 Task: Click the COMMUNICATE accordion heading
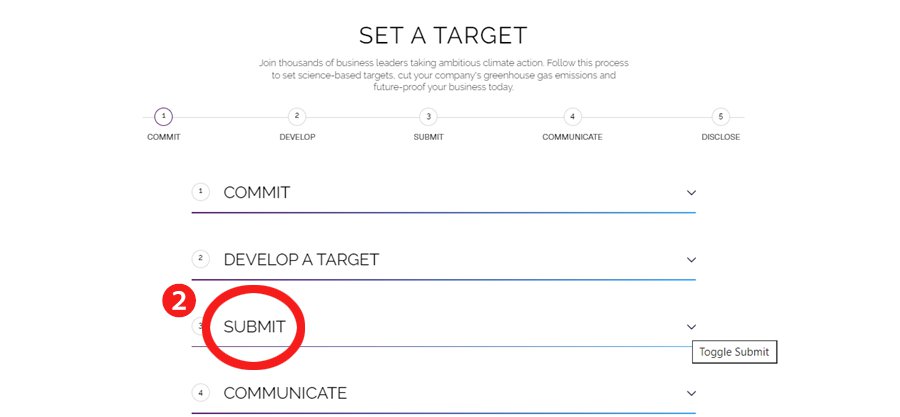pyautogui.click(x=285, y=394)
